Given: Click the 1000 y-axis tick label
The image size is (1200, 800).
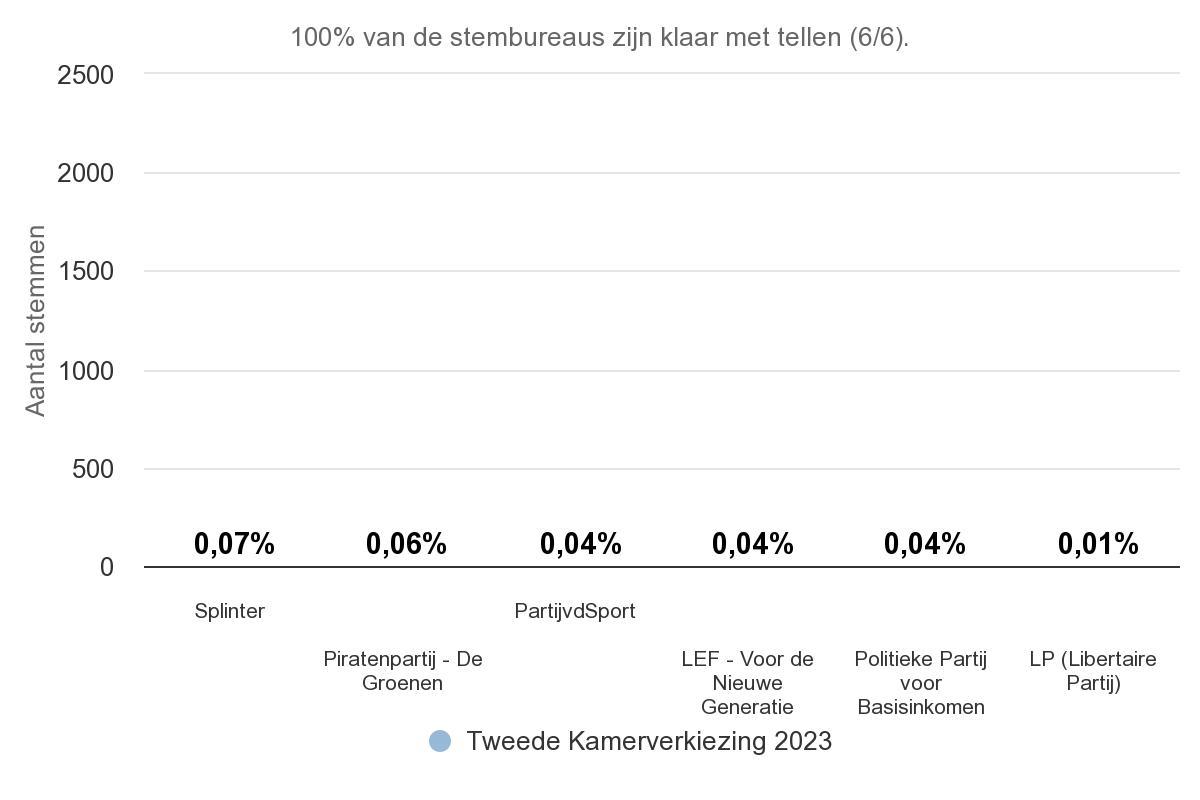Looking at the screenshot, I should (86, 371).
